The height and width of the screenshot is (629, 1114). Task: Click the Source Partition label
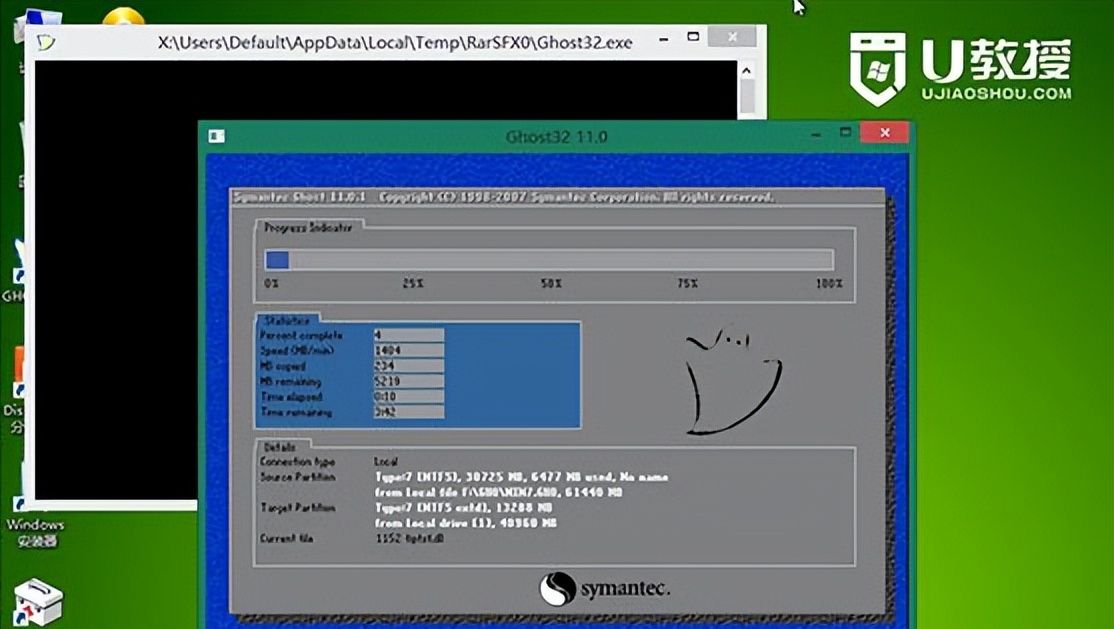(x=297, y=477)
